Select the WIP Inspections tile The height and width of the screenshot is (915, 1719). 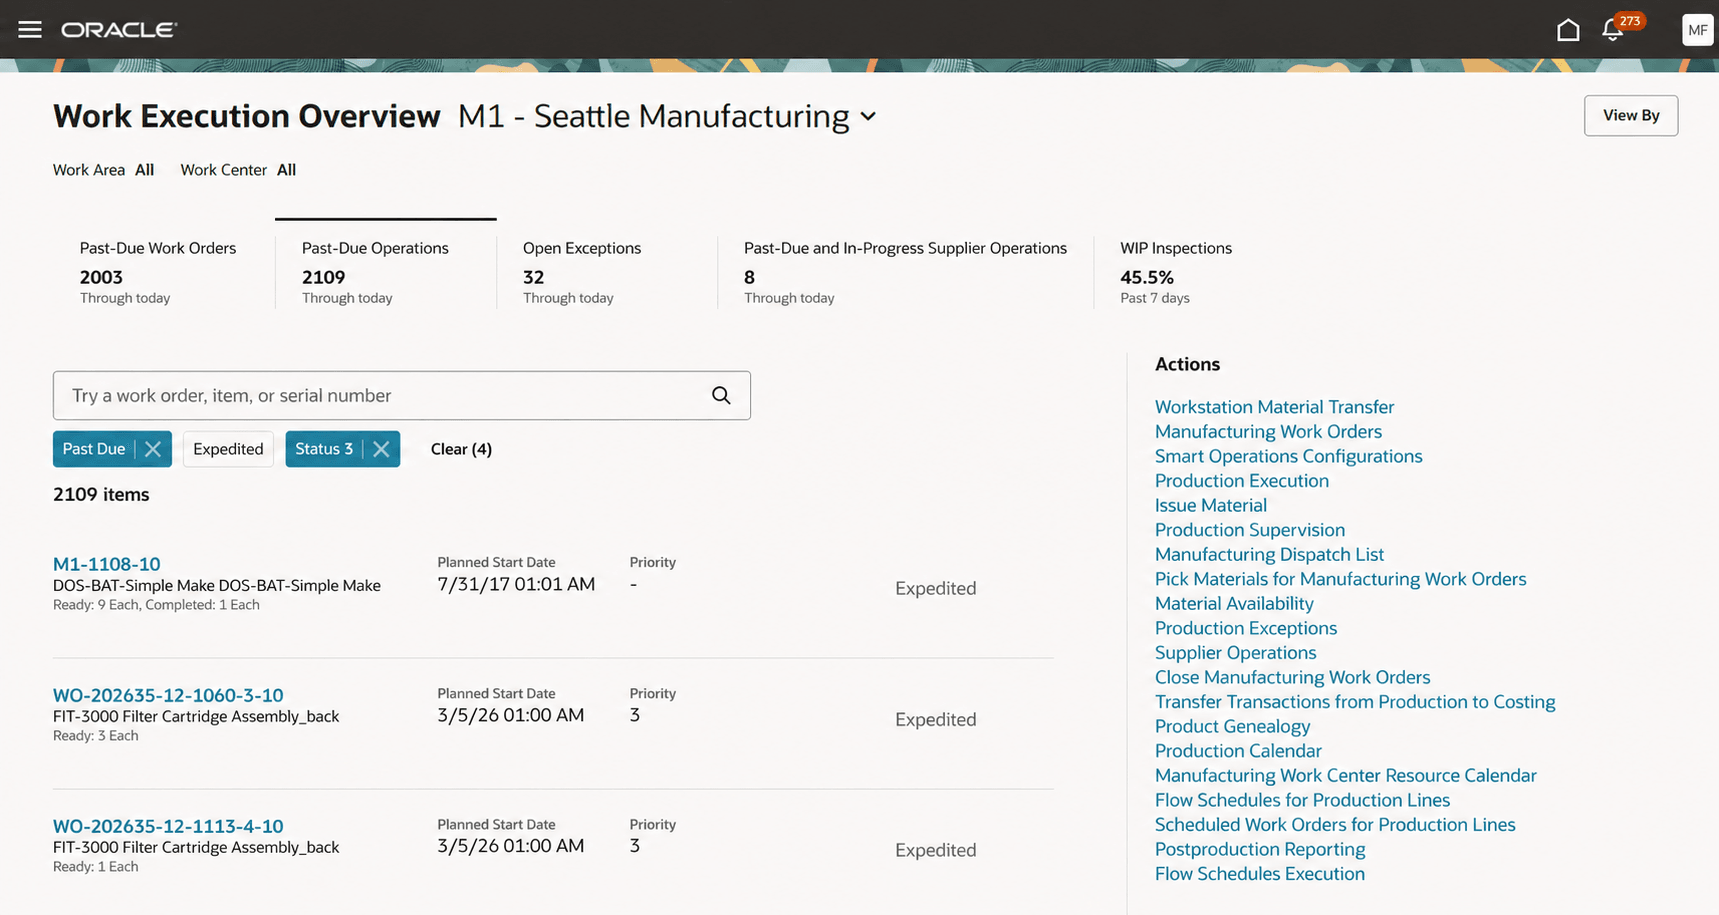[1176, 272]
